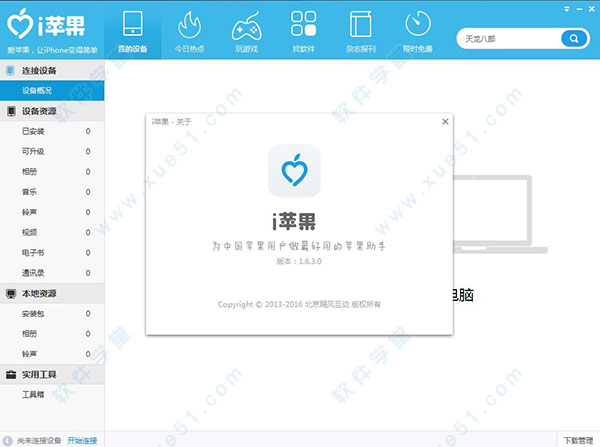Select 音乐 in the sidebar
The width and height of the screenshot is (600, 447).
(52, 192)
